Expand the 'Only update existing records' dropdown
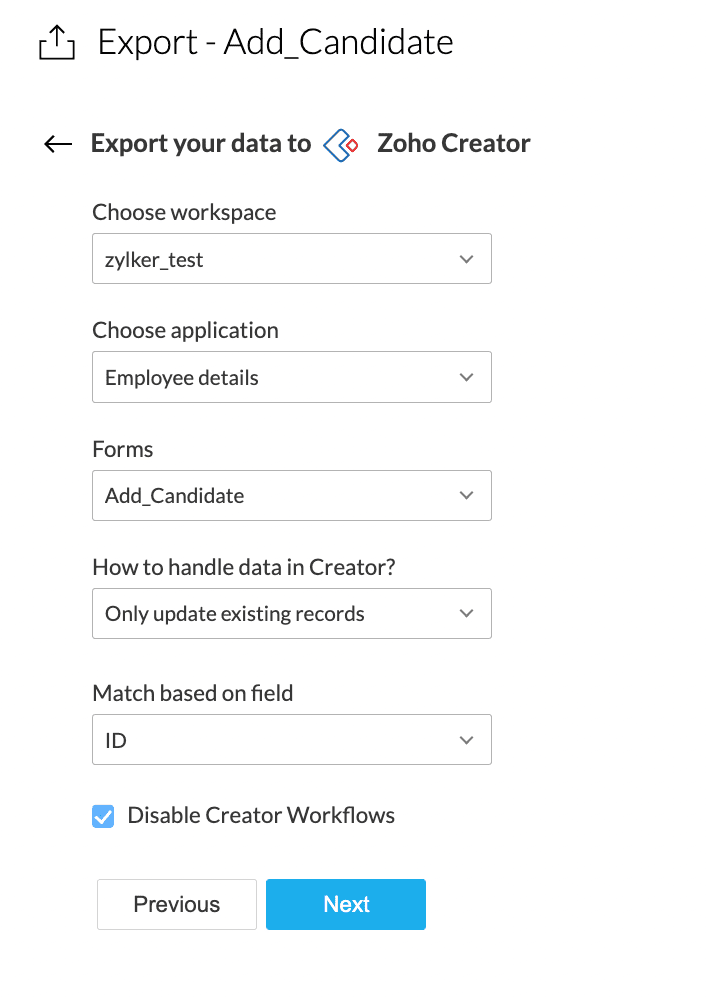The width and height of the screenshot is (708, 1000). (291, 613)
